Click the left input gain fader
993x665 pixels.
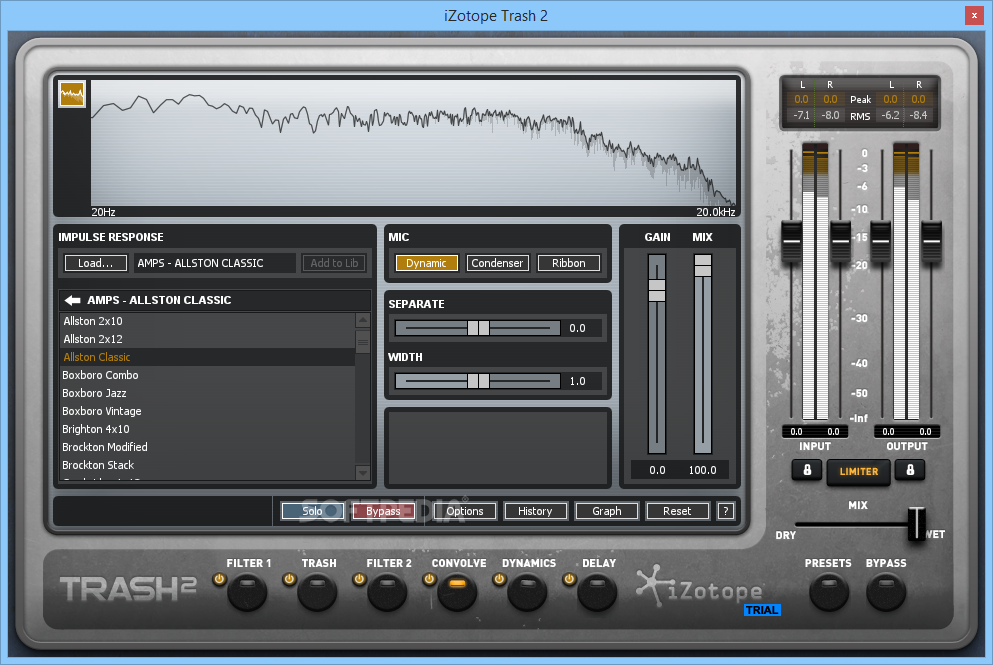pyautogui.click(x=792, y=241)
